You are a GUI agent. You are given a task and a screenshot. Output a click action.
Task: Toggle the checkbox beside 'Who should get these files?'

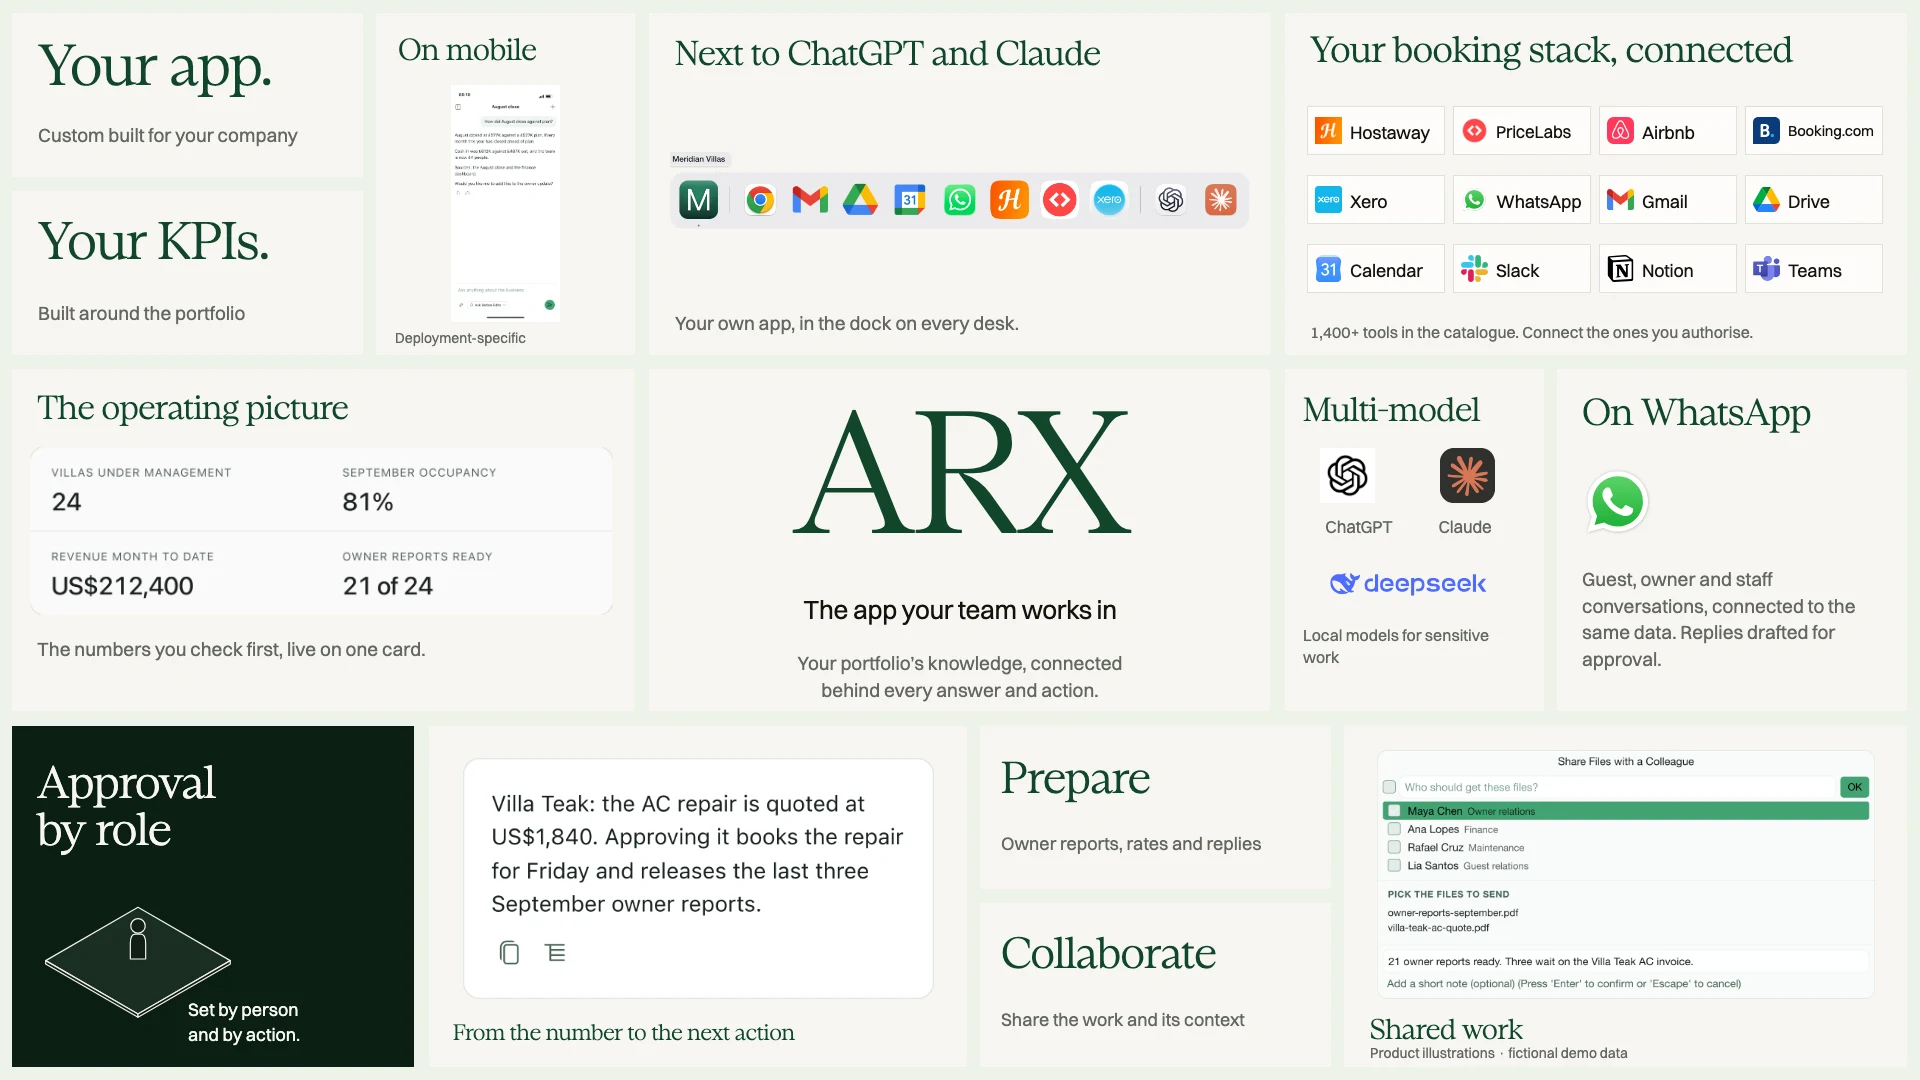tap(1389, 787)
